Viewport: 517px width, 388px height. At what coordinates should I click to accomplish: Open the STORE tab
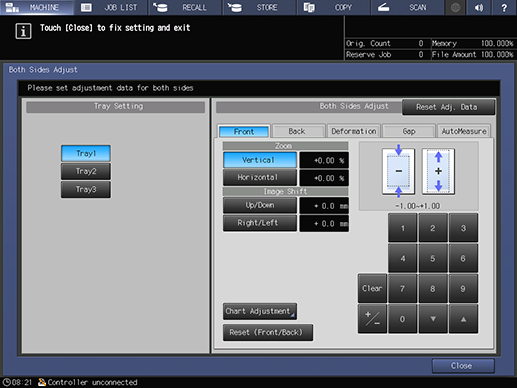tap(259, 7)
